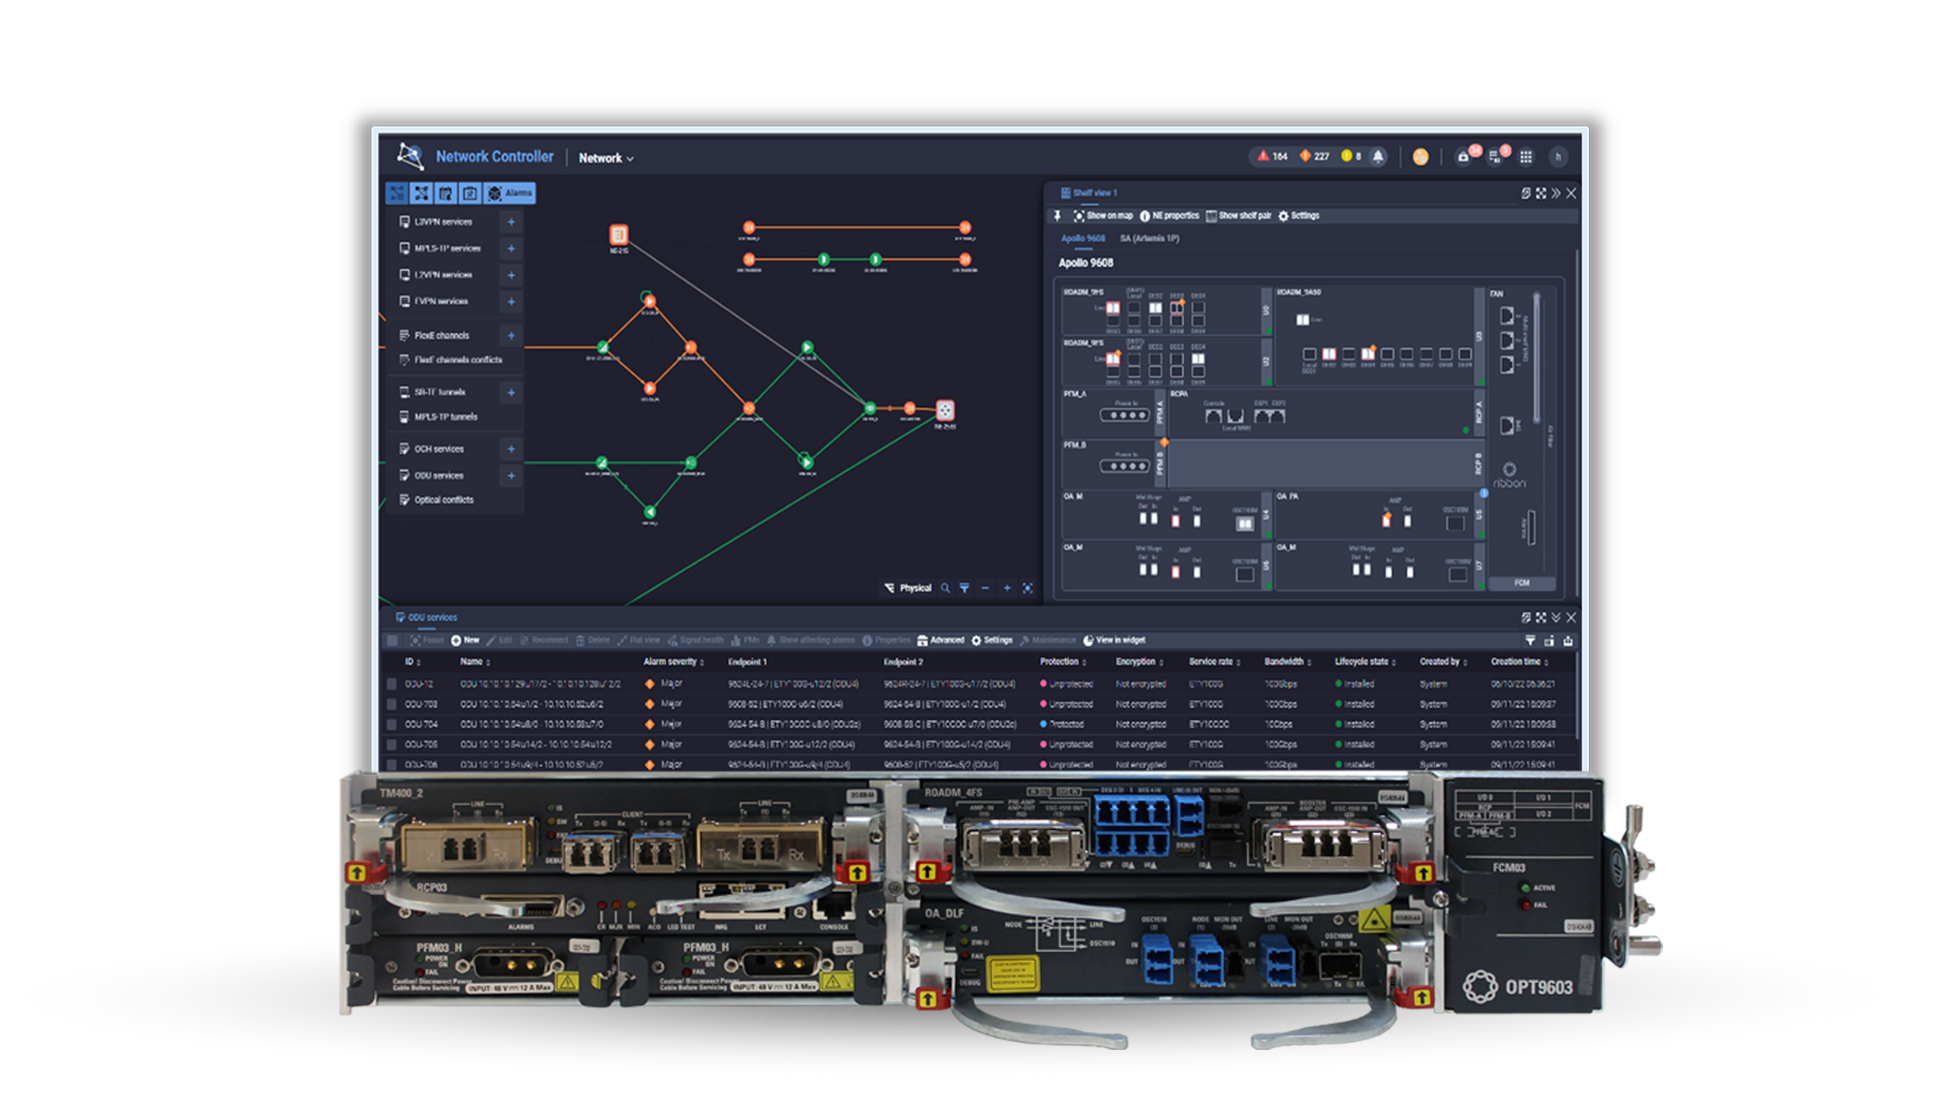The height and width of the screenshot is (1104, 1960).
Task: Open the Network Controller logo home
Action: tap(410, 156)
